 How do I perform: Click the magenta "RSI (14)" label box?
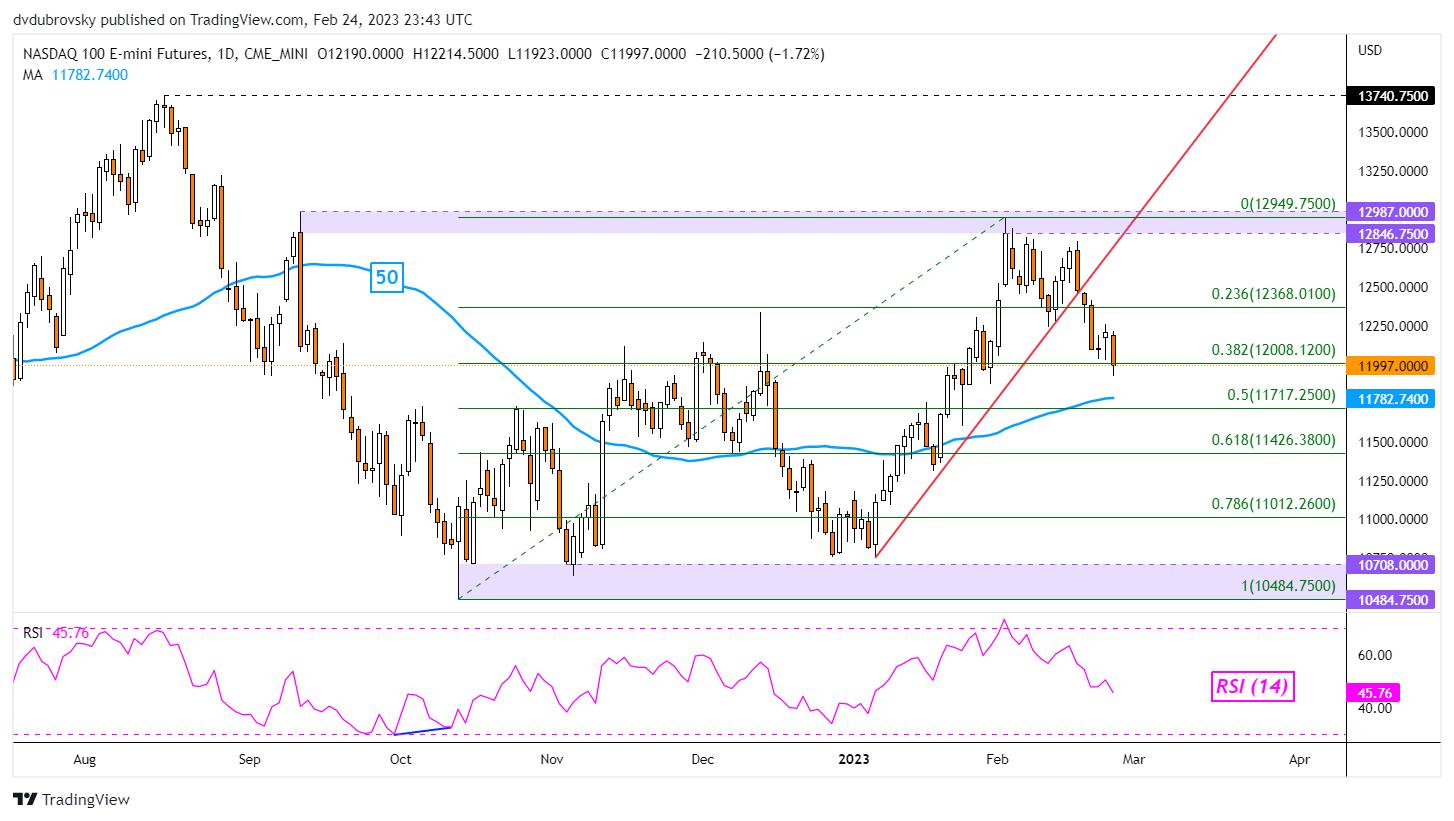pos(1251,686)
